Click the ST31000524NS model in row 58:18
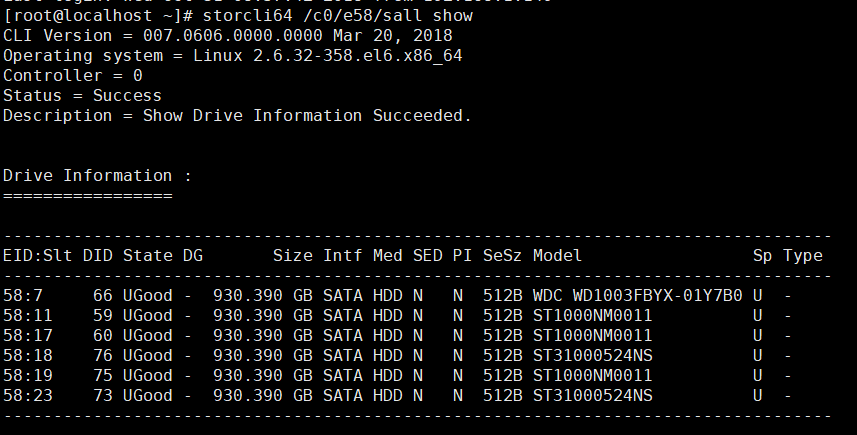 (593, 356)
